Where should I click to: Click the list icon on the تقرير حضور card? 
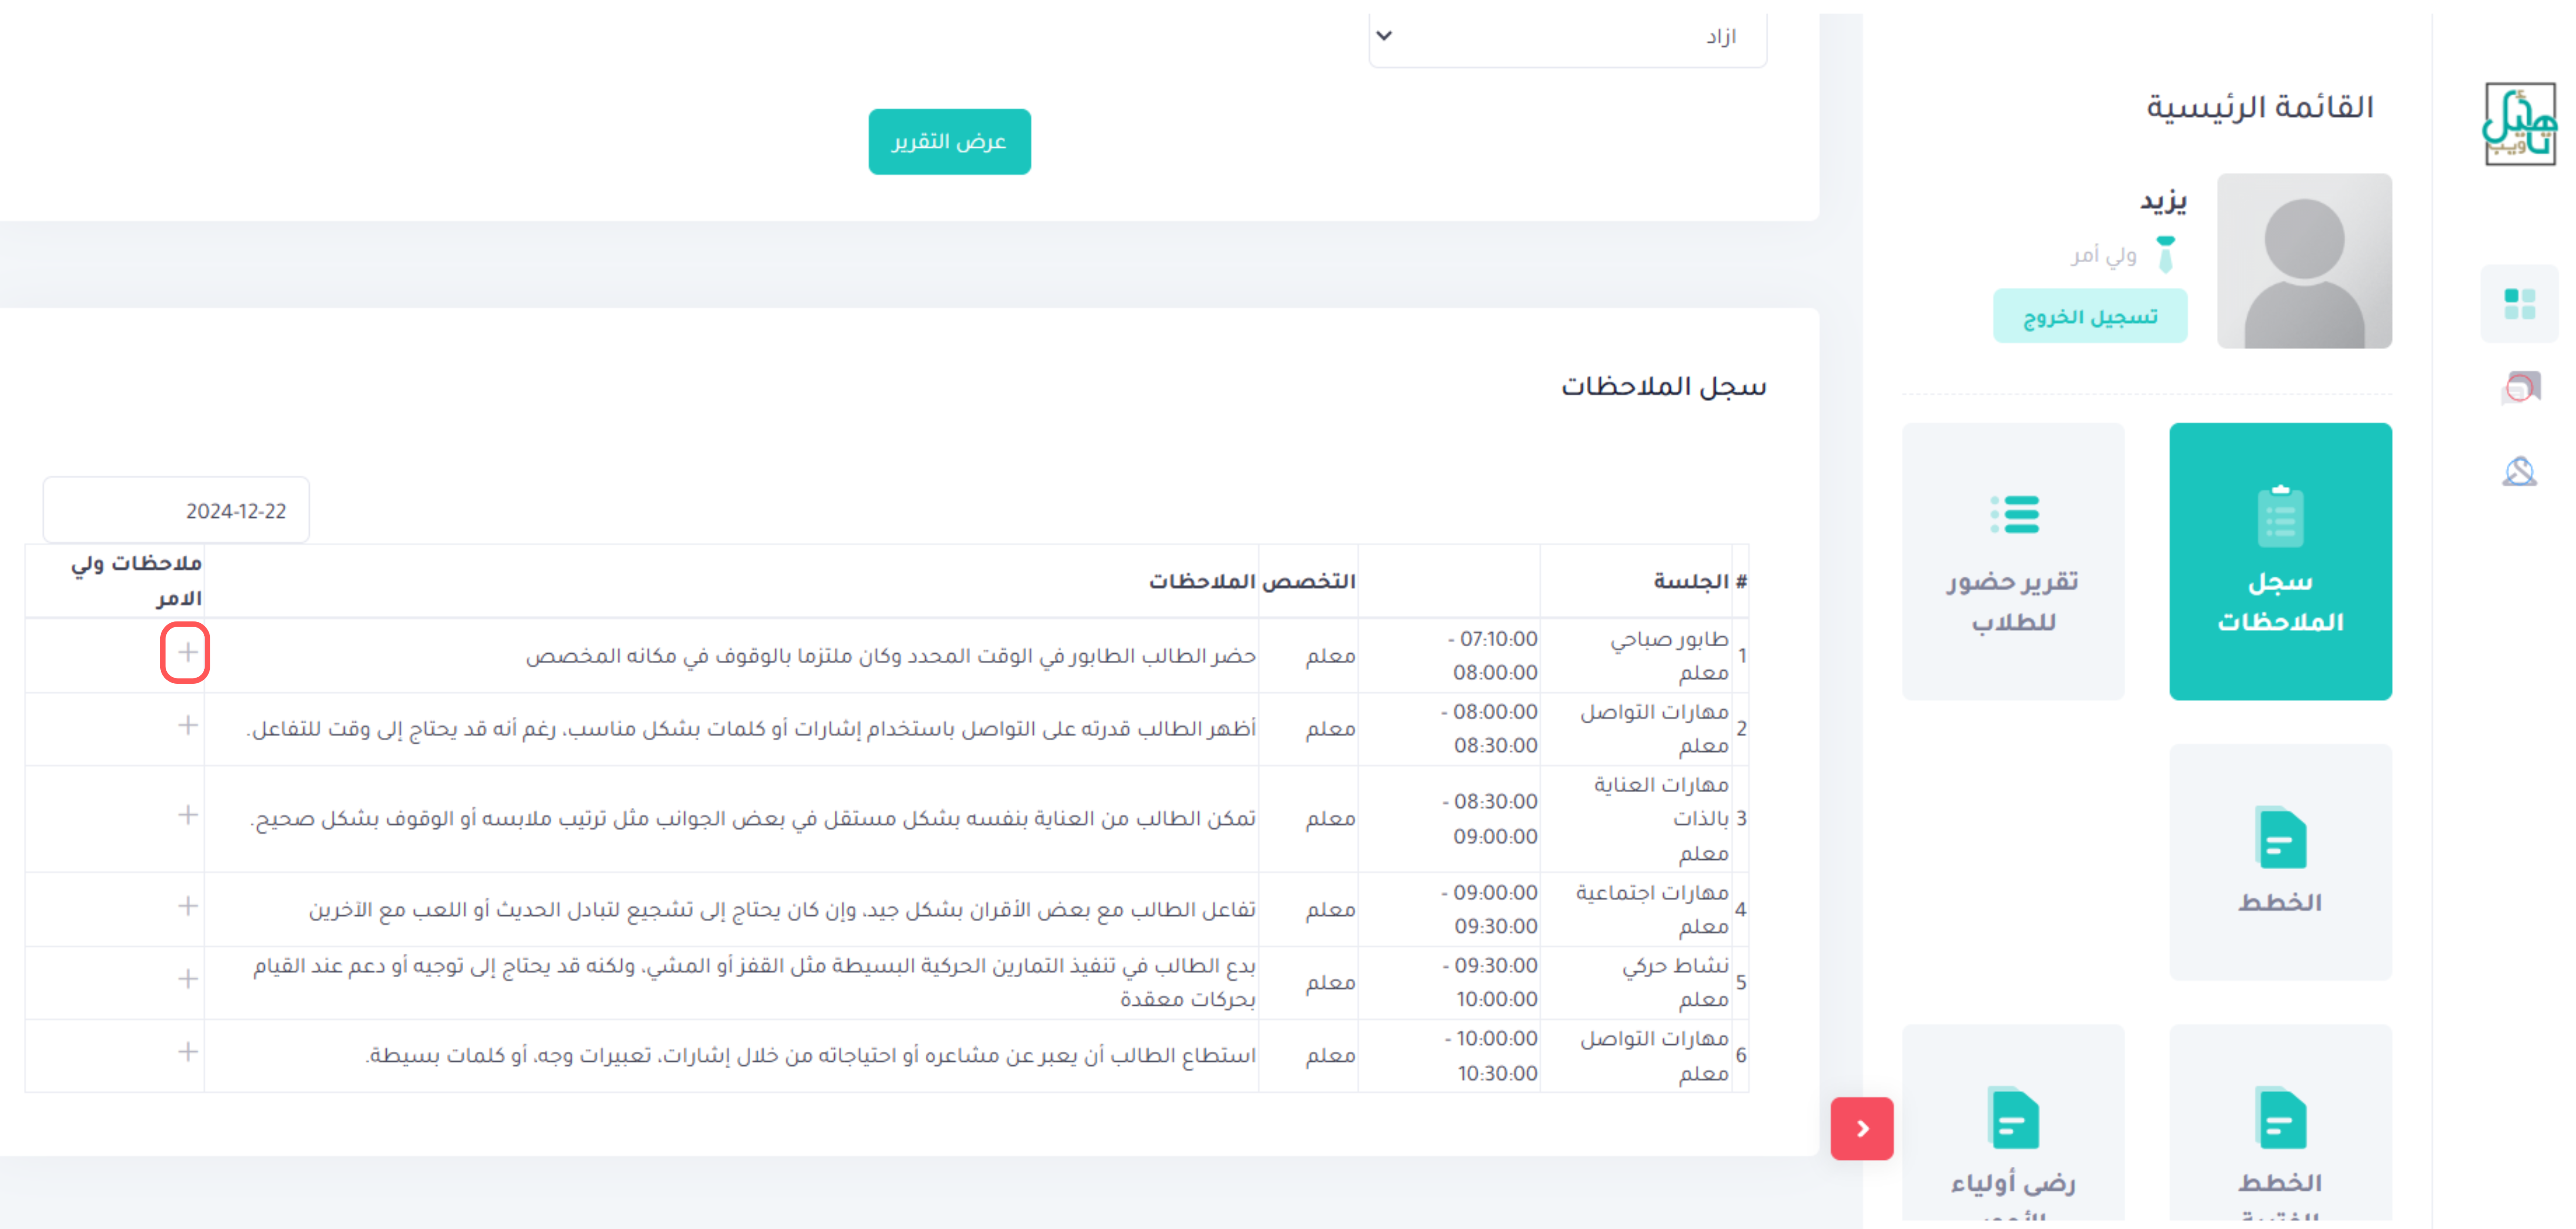[2014, 514]
